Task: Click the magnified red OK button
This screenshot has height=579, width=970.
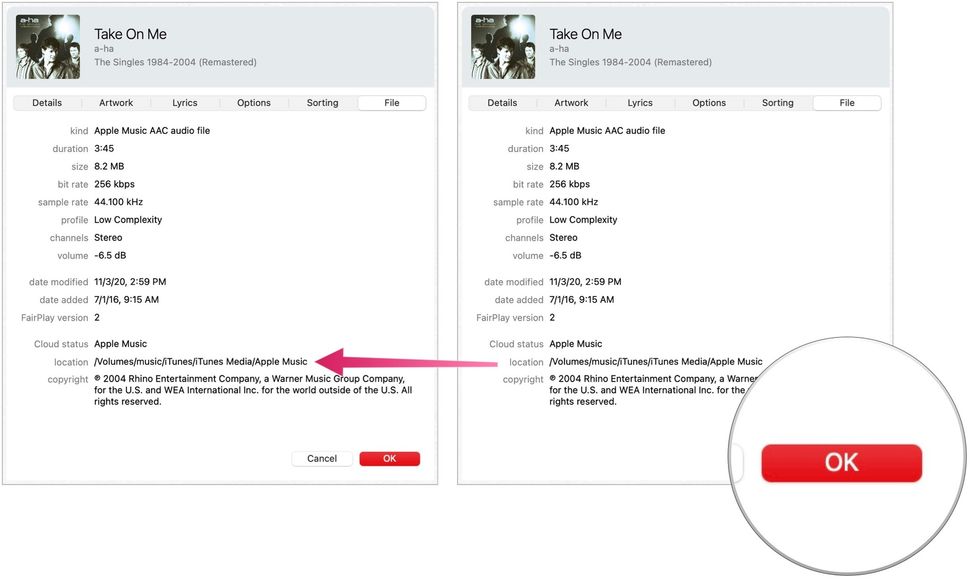Action: 843,462
